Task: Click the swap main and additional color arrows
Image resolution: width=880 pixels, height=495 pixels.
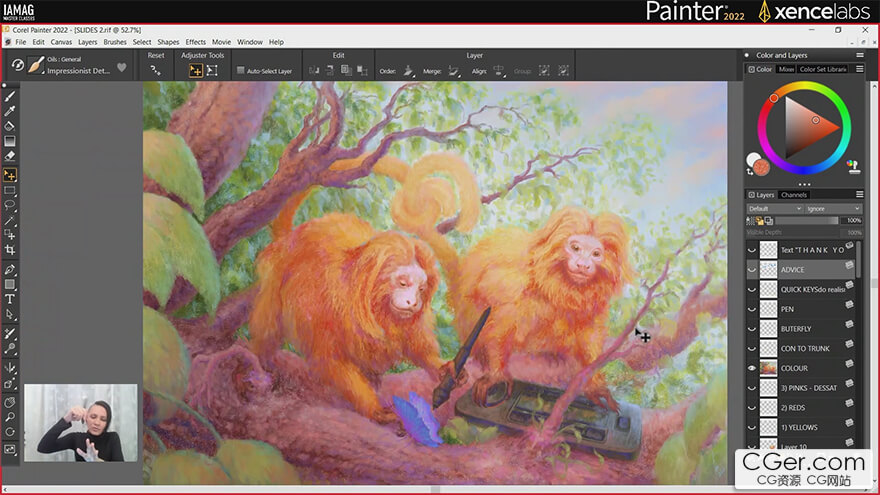Action: coord(750,171)
